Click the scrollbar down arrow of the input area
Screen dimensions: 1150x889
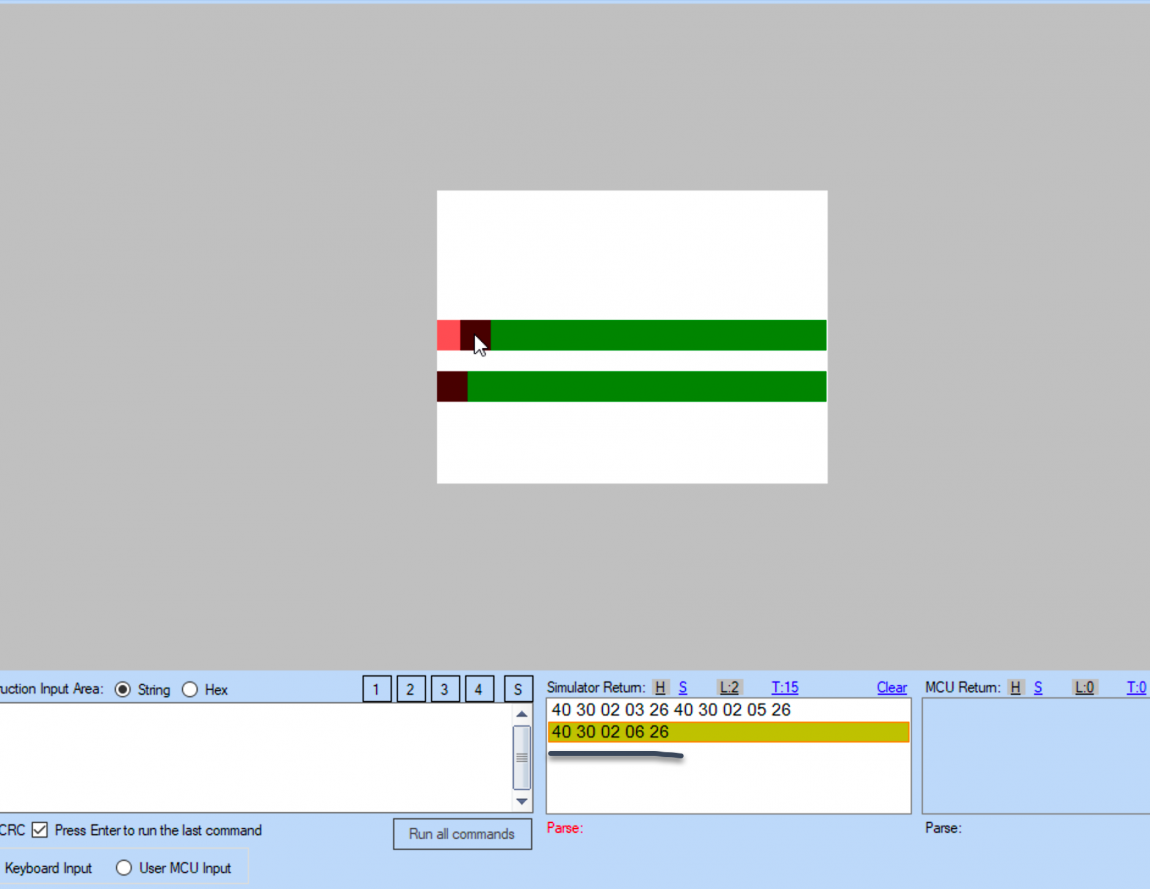[521, 800]
